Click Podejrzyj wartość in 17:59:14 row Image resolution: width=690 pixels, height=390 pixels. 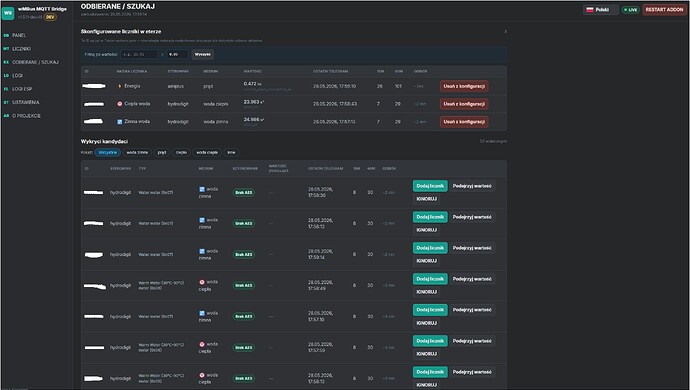472,248
